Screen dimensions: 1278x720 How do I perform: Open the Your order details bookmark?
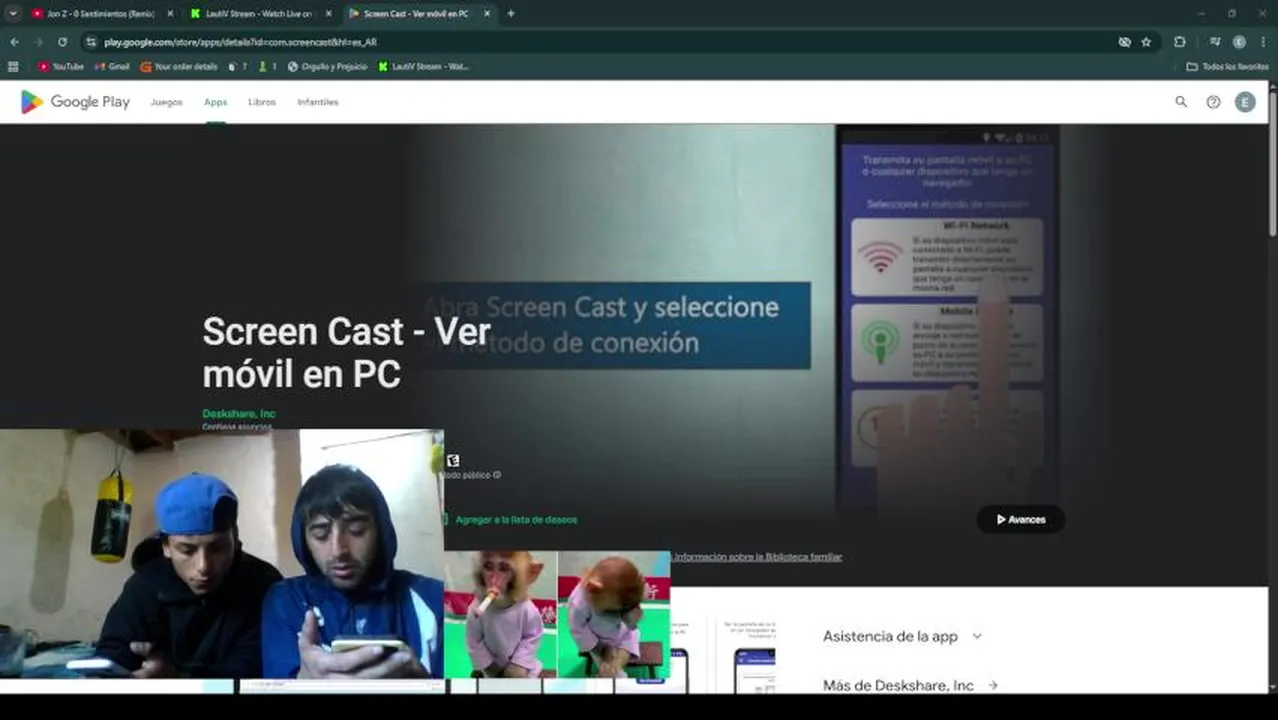179,66
